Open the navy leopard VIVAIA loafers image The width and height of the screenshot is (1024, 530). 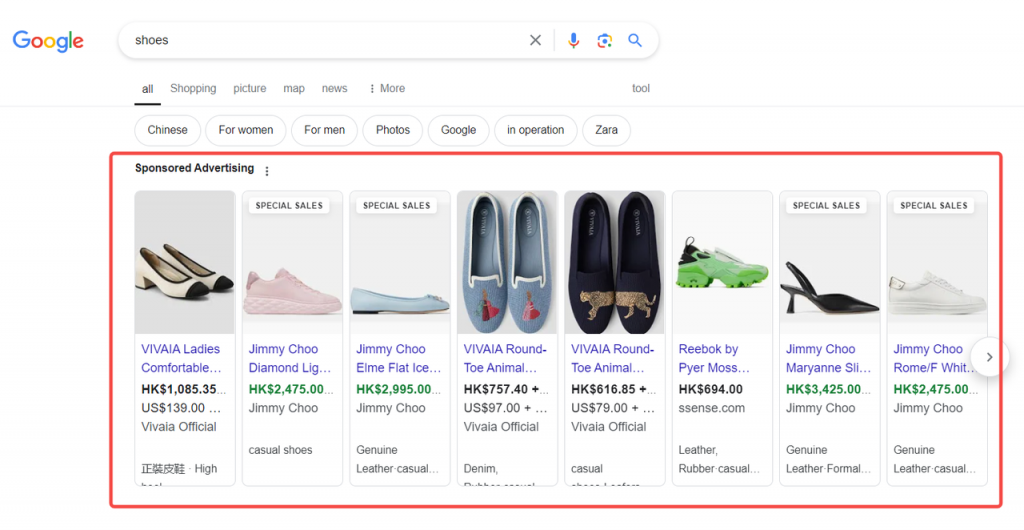[x=615, y=262]
